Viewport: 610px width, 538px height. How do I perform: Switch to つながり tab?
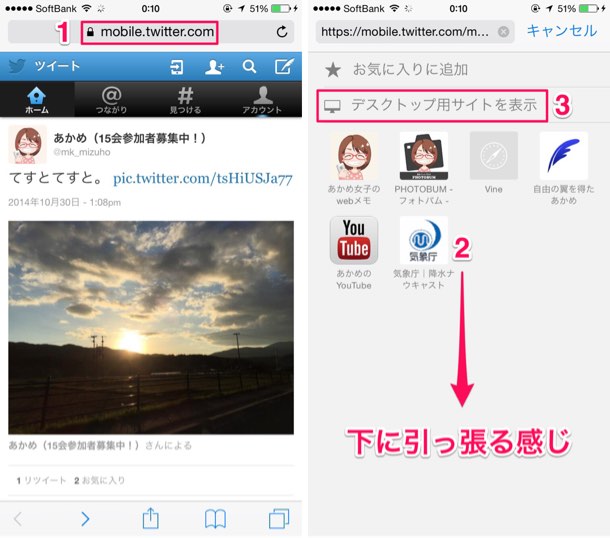pos(112,100)
